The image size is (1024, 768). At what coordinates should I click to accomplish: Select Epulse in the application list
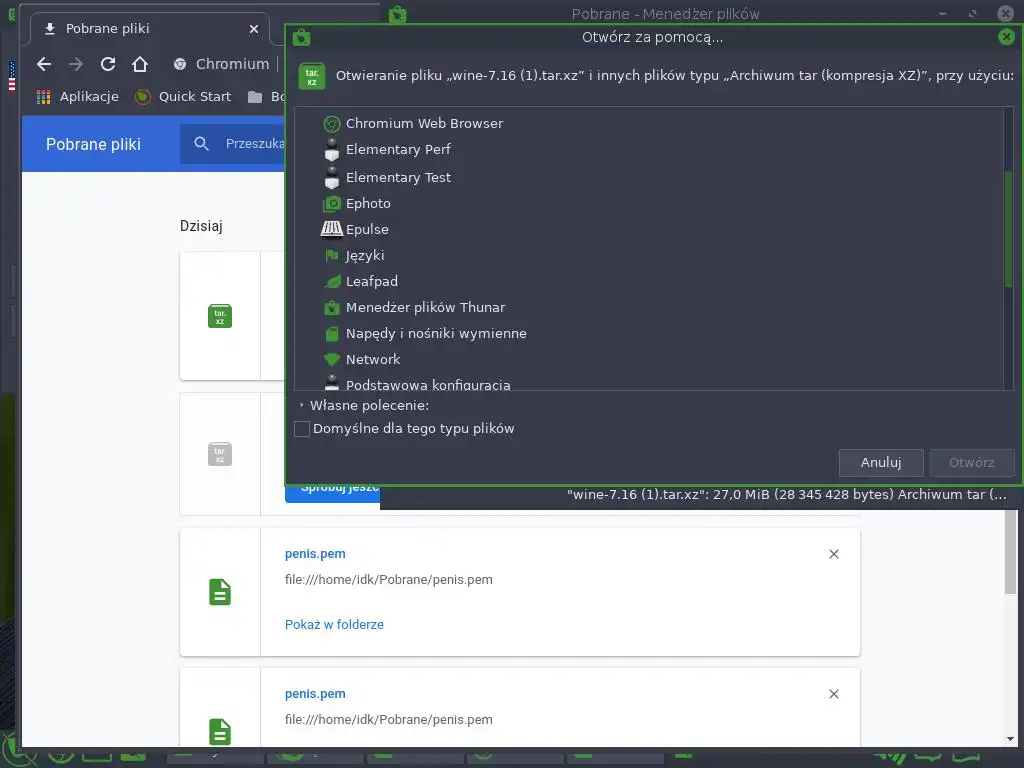367,230
